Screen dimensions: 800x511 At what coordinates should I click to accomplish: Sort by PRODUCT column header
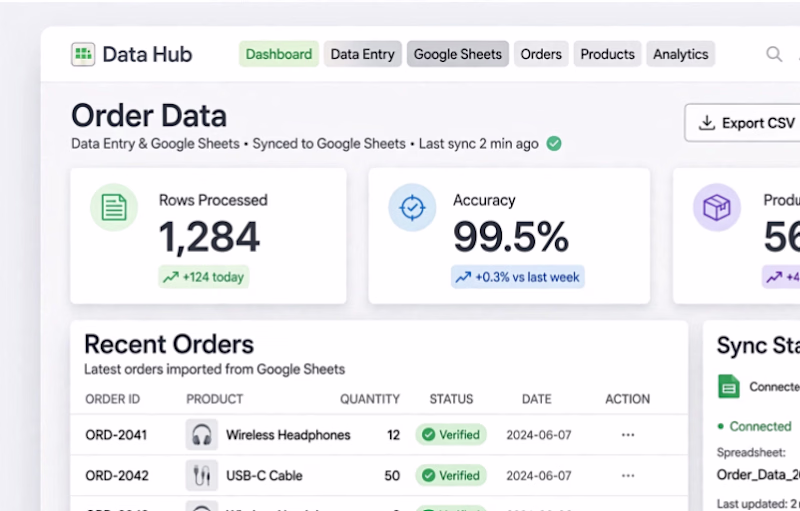click(214, 399)
